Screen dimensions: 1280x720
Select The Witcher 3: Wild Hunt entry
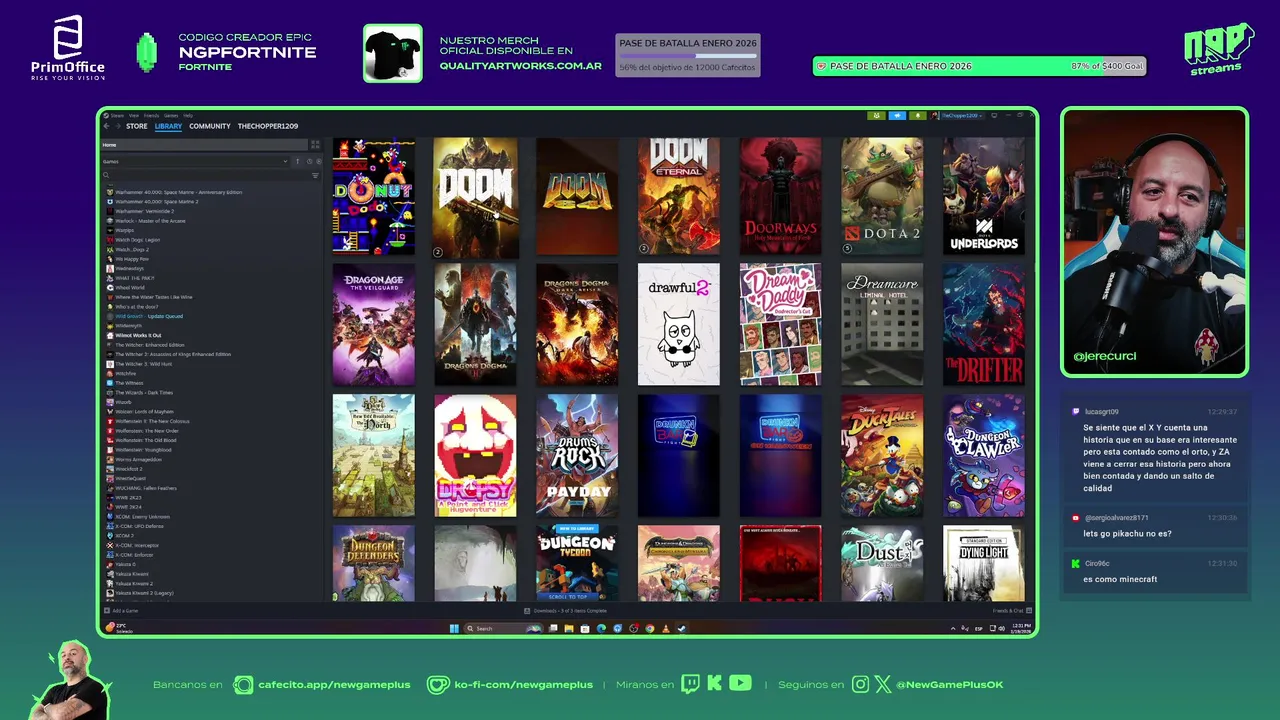pos(145,364)
